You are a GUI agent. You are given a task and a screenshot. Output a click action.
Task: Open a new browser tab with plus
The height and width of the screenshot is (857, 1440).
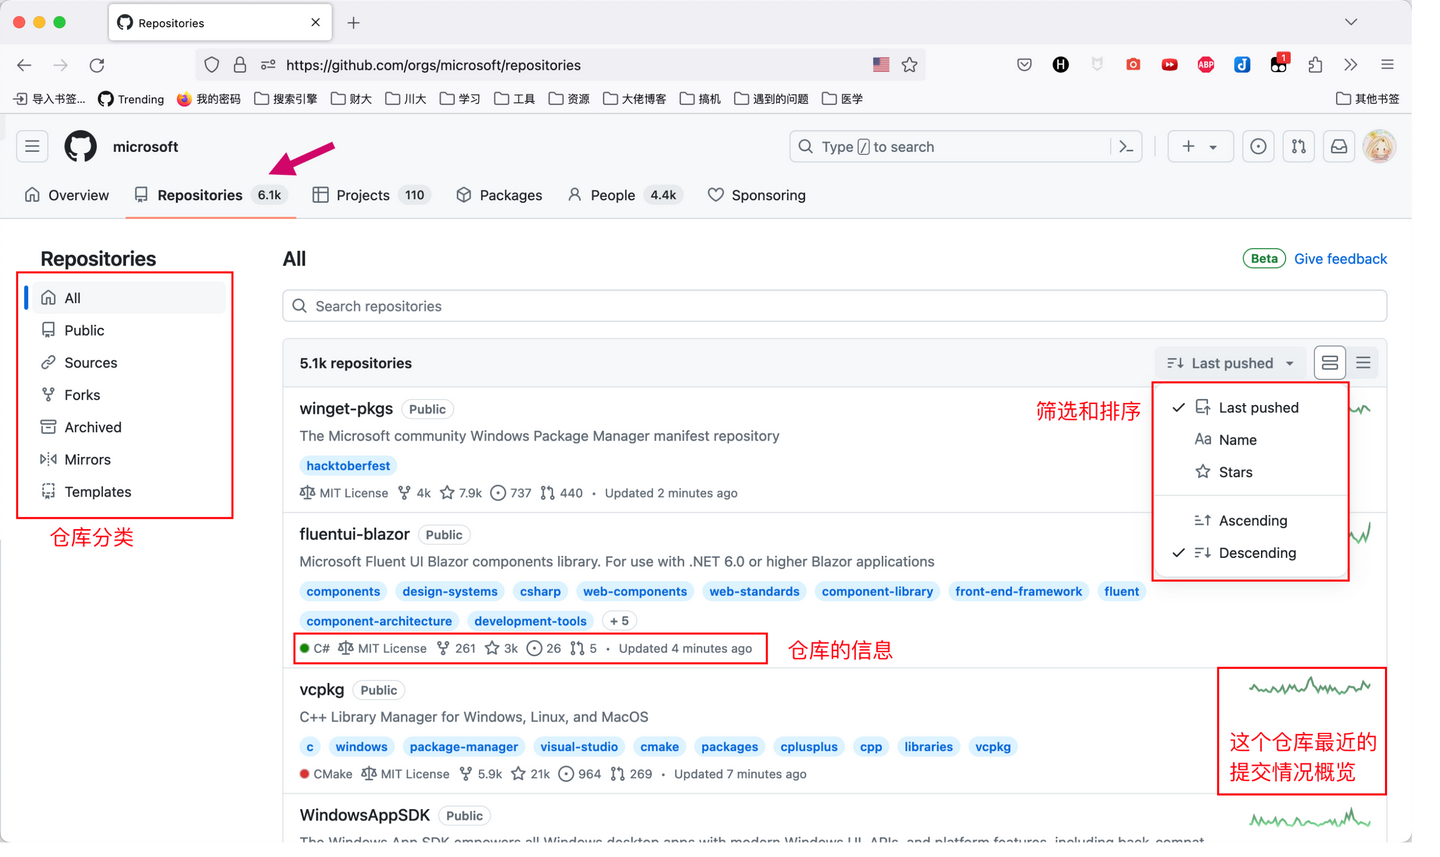pos(353,22)
